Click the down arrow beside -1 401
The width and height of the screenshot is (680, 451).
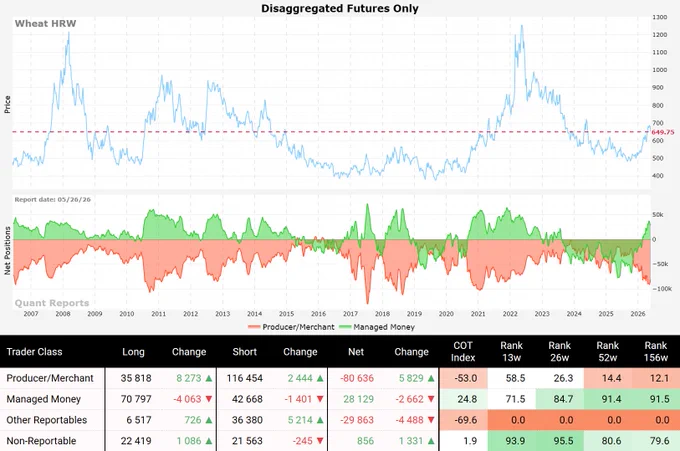coord(320,399)
